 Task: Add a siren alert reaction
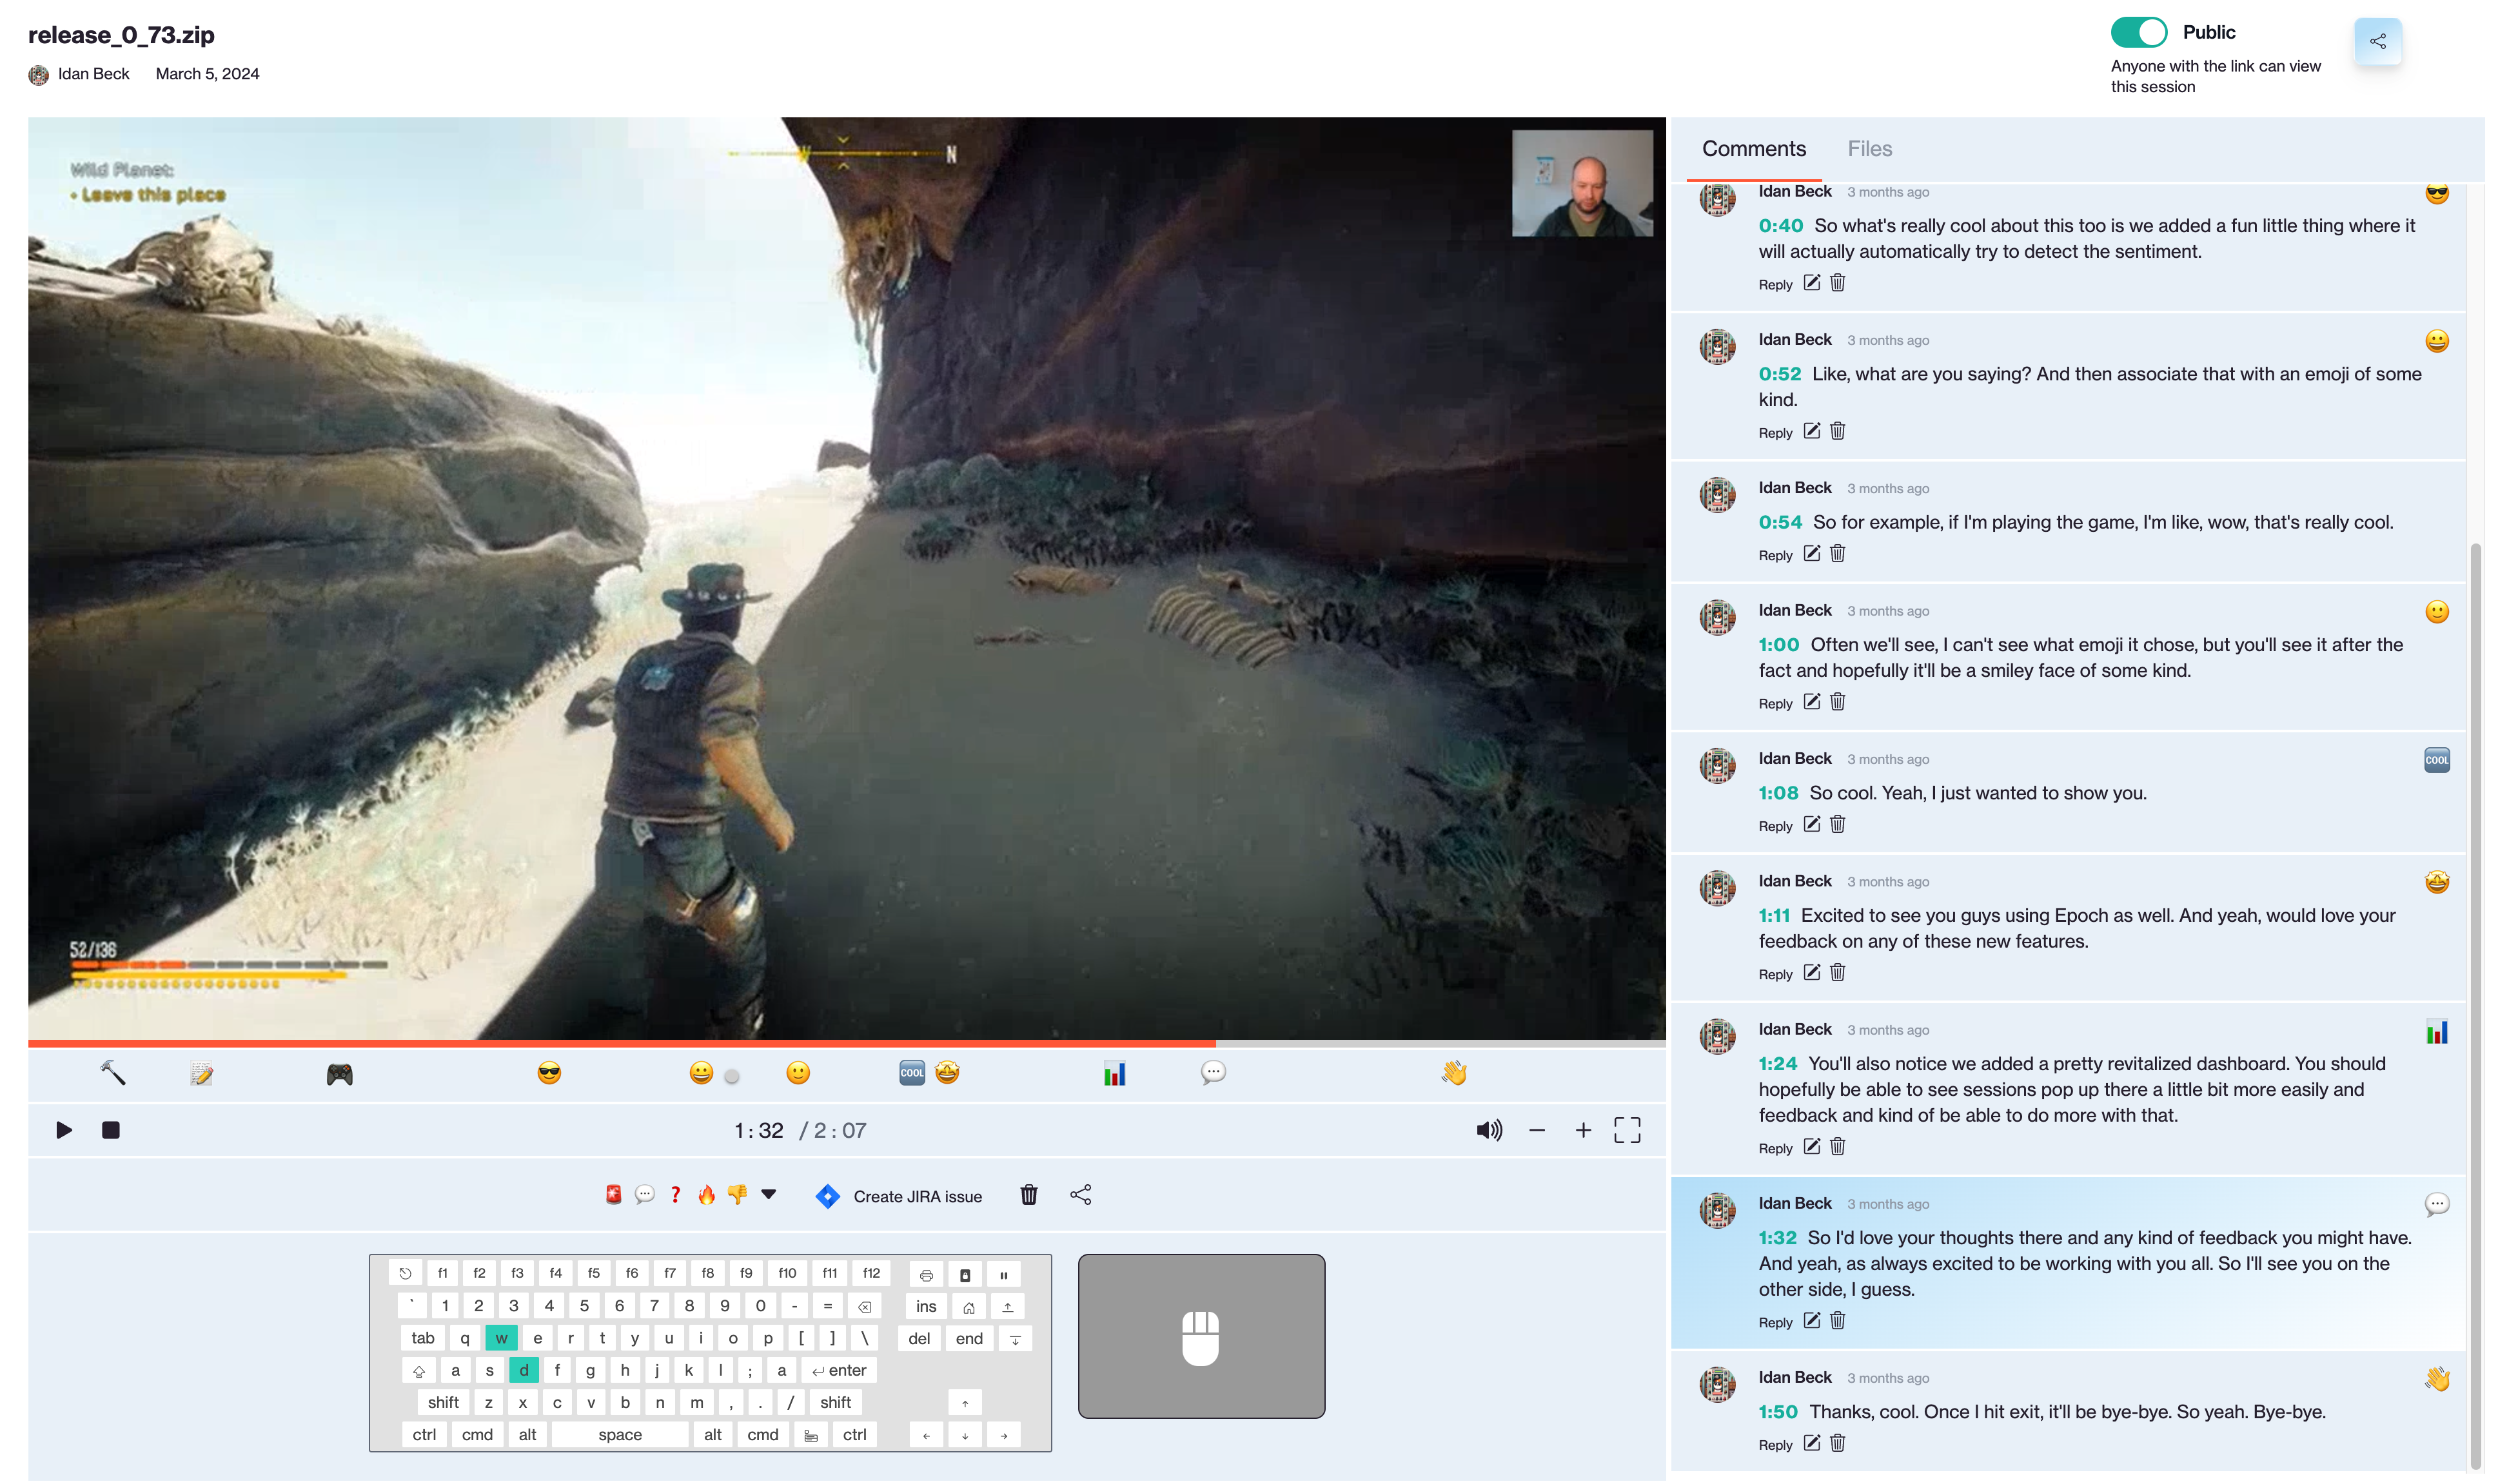(613, 1194)
